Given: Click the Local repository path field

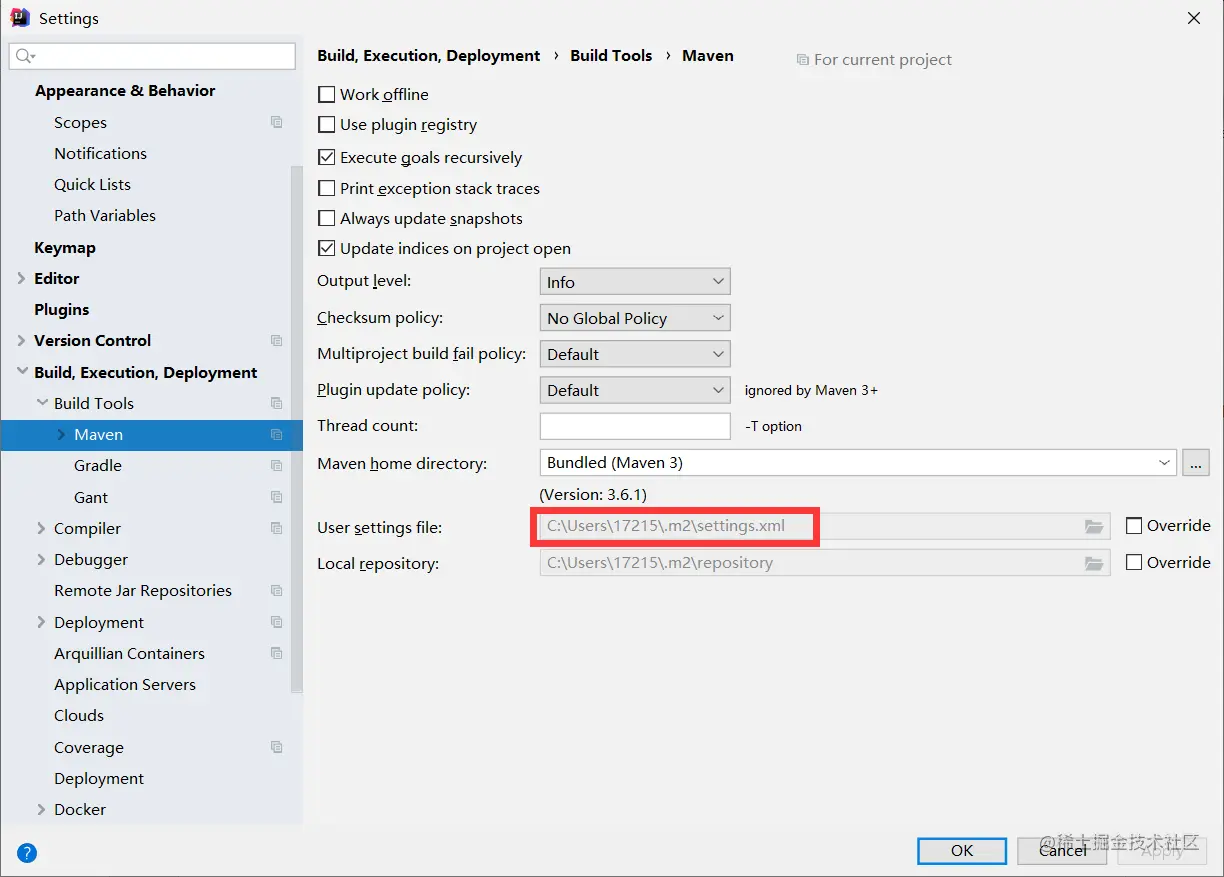Looking at the screenshot, I should click(825, 563).
